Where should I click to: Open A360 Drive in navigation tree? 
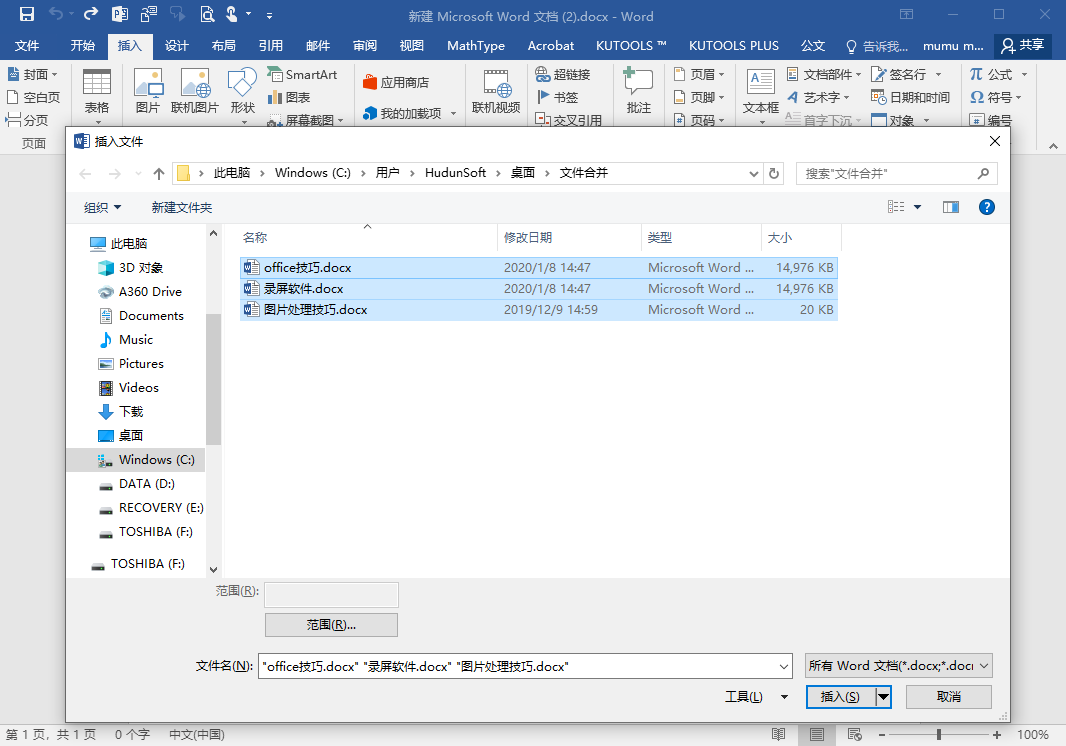(x=141, y=292)
